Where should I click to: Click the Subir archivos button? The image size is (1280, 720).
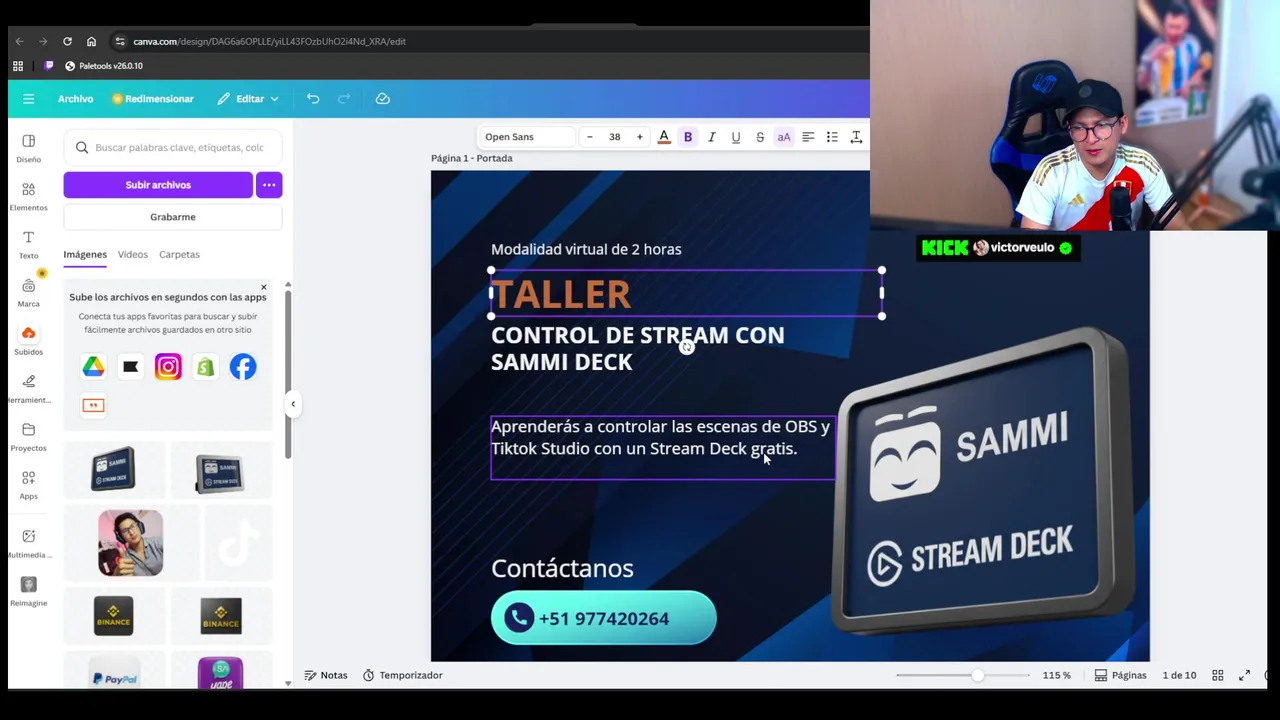158,185
